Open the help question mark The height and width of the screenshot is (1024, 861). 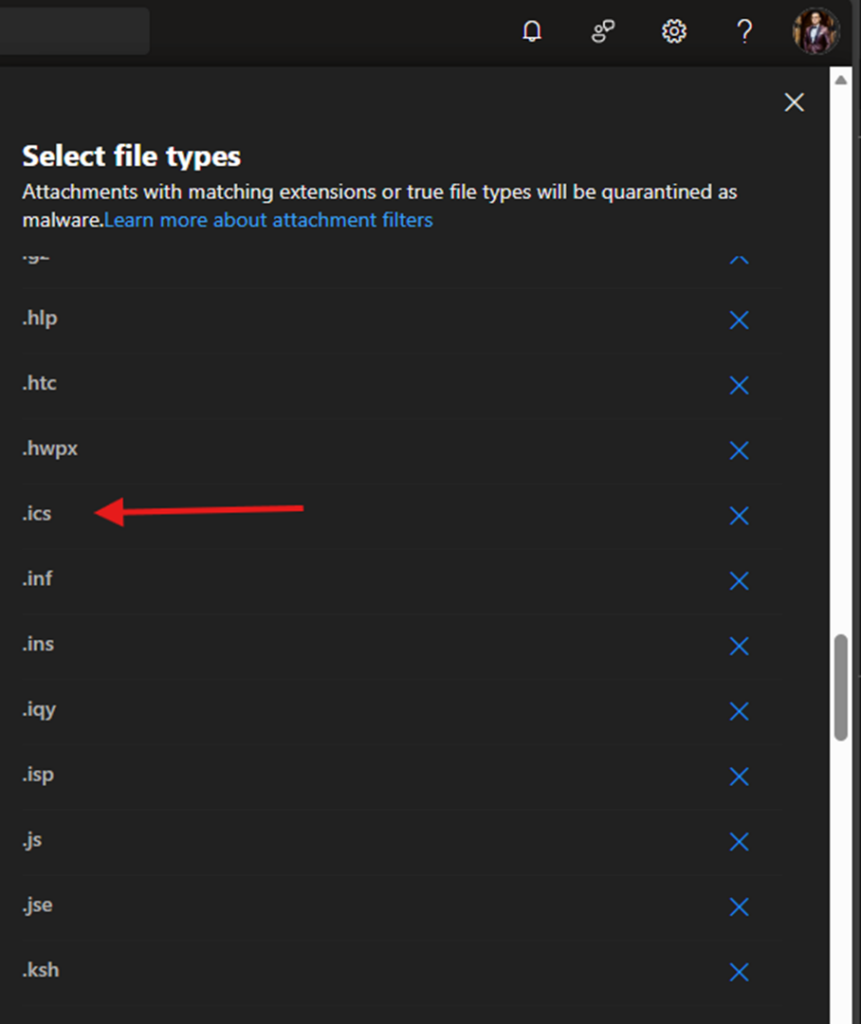(x=744, y=32)
